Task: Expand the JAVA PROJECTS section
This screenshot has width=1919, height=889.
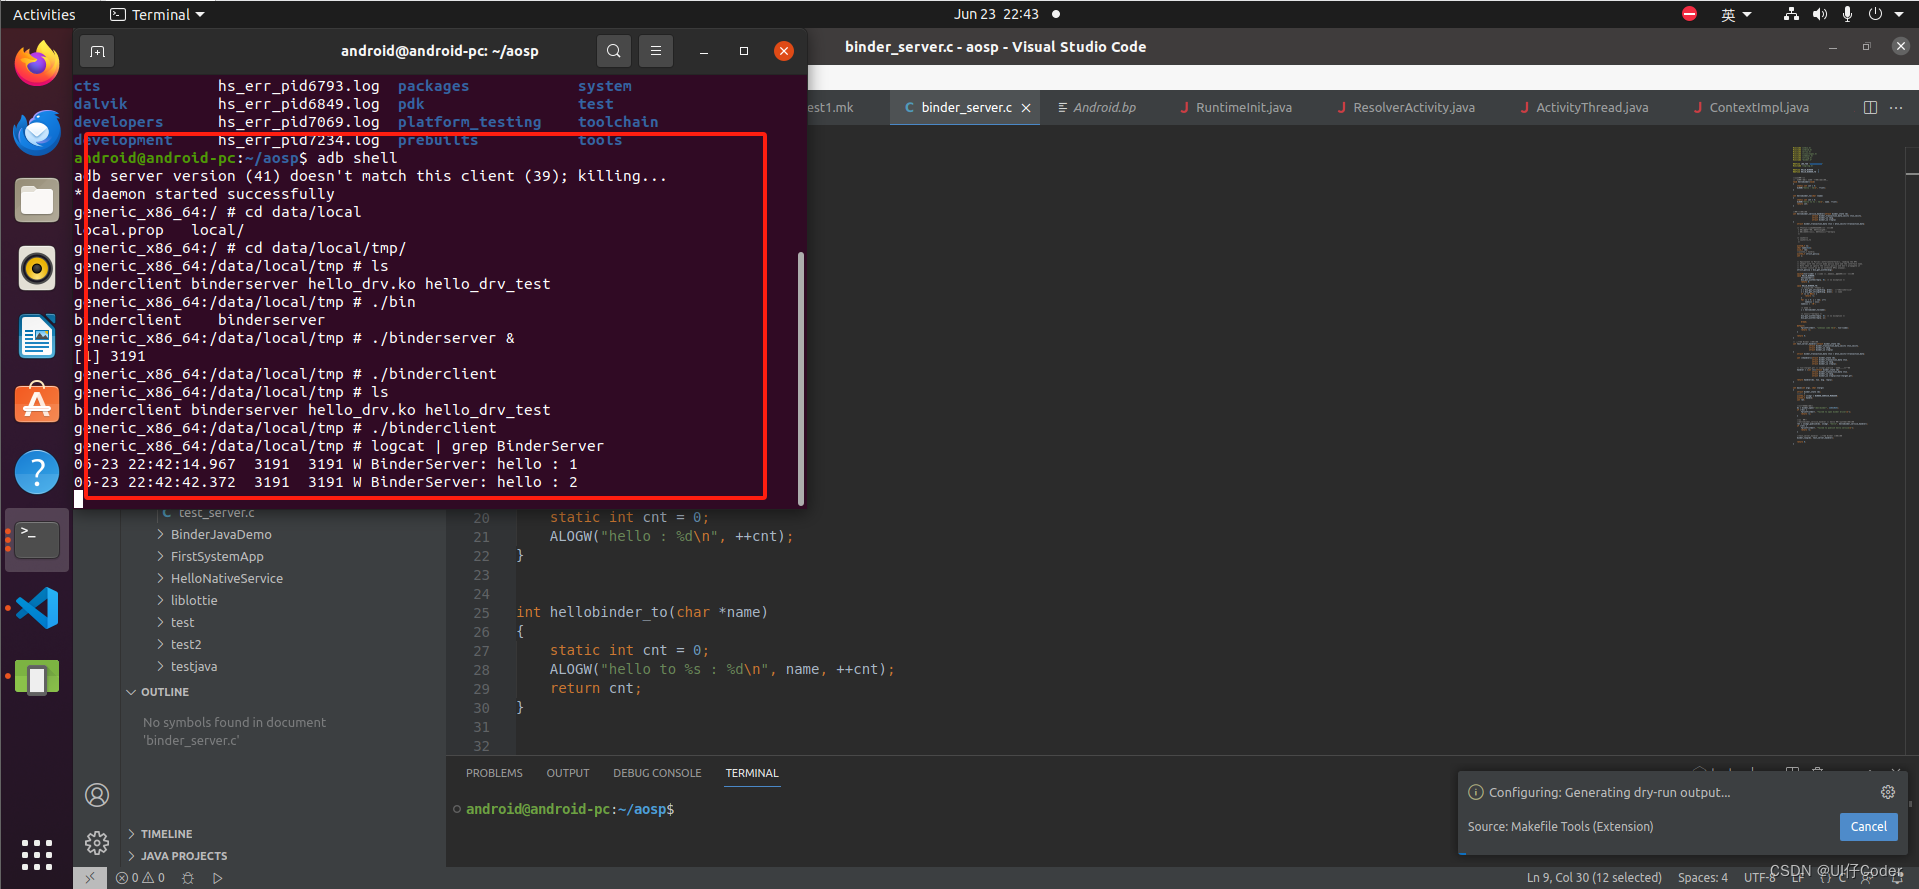Action: (x=184, y=856)
